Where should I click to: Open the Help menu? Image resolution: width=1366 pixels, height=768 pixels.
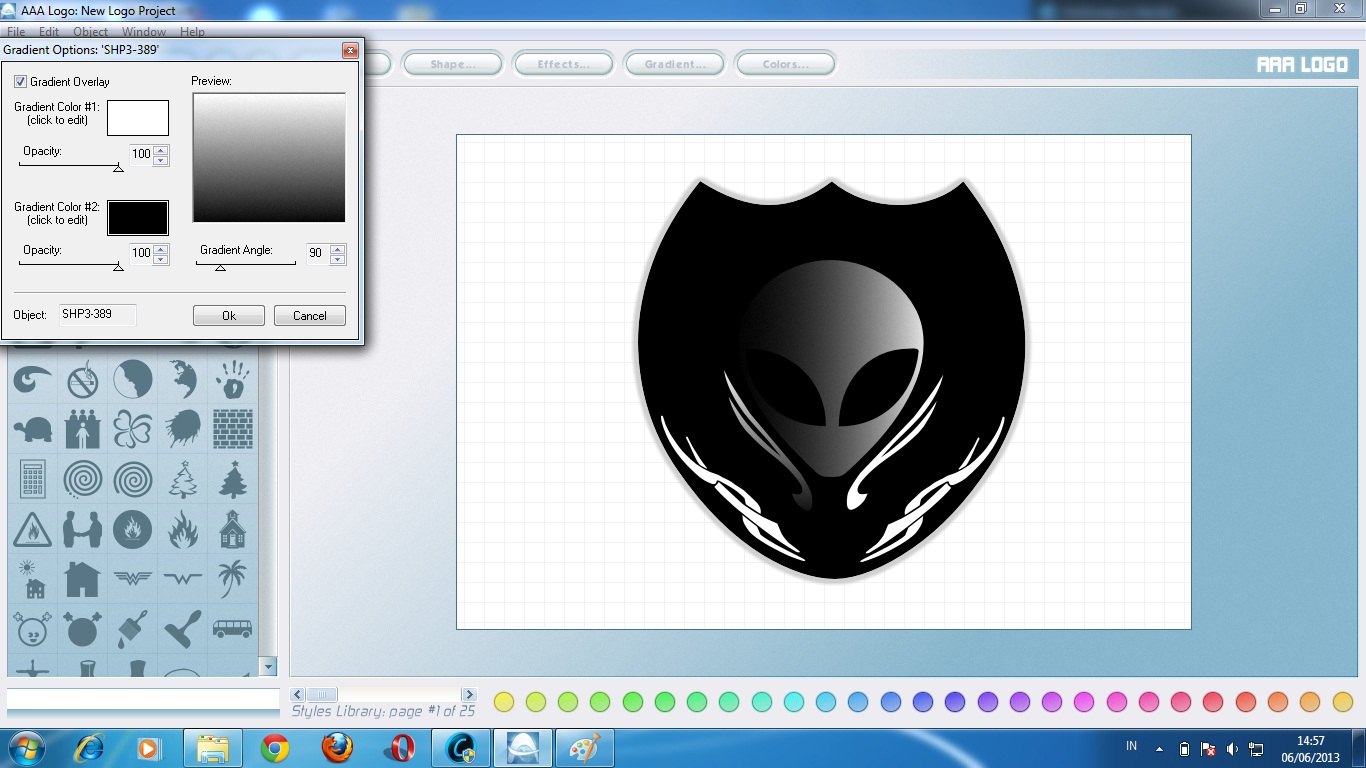tap(192, 32)
